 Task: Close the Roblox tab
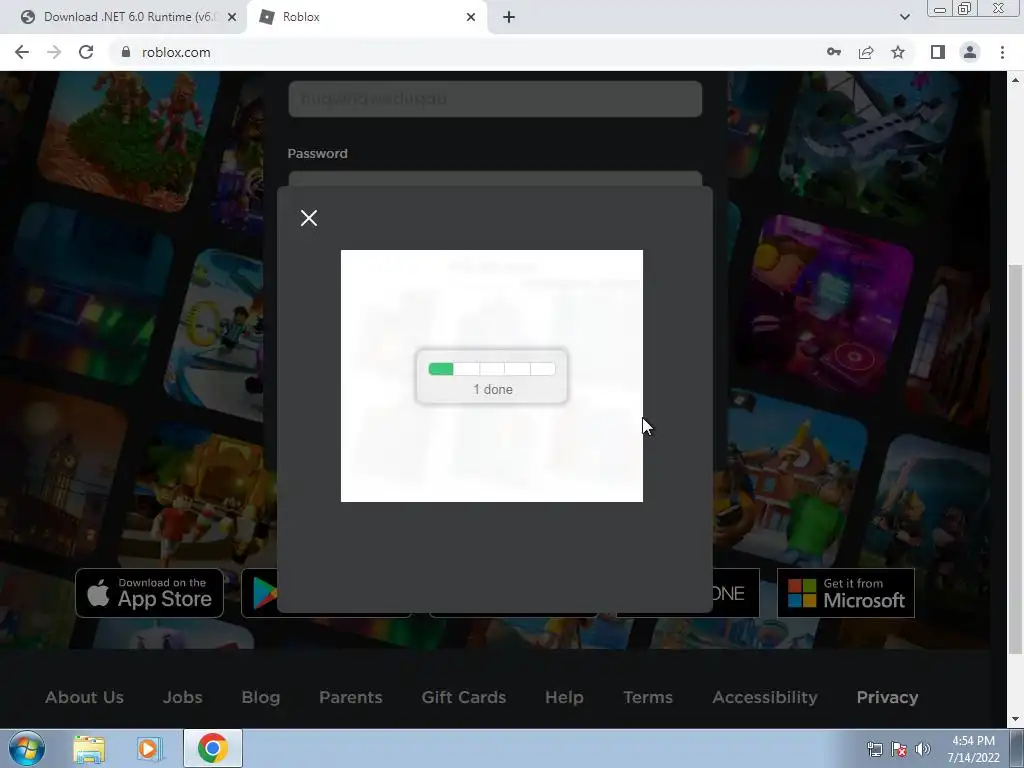(471, 17)
